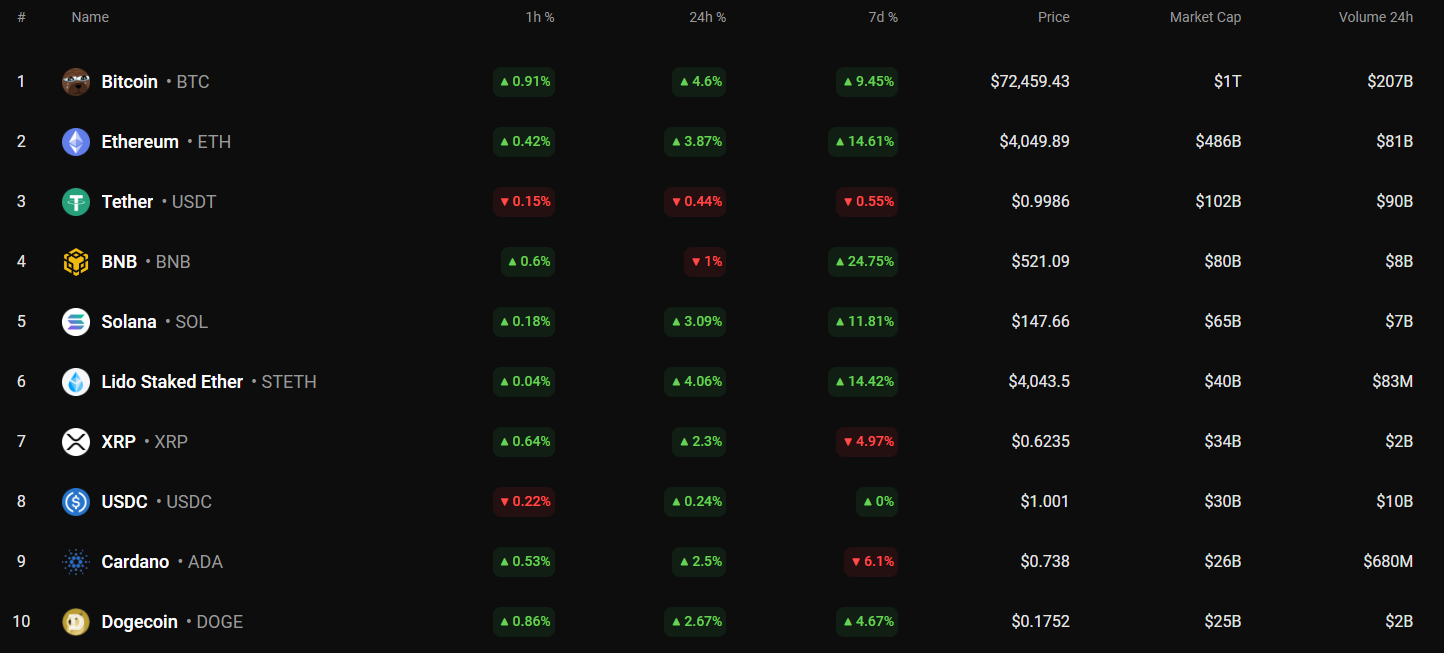Click the yellow BNB logo icon
The height and width of the screenshot is (653, 1444).
(x=76, y=262)
